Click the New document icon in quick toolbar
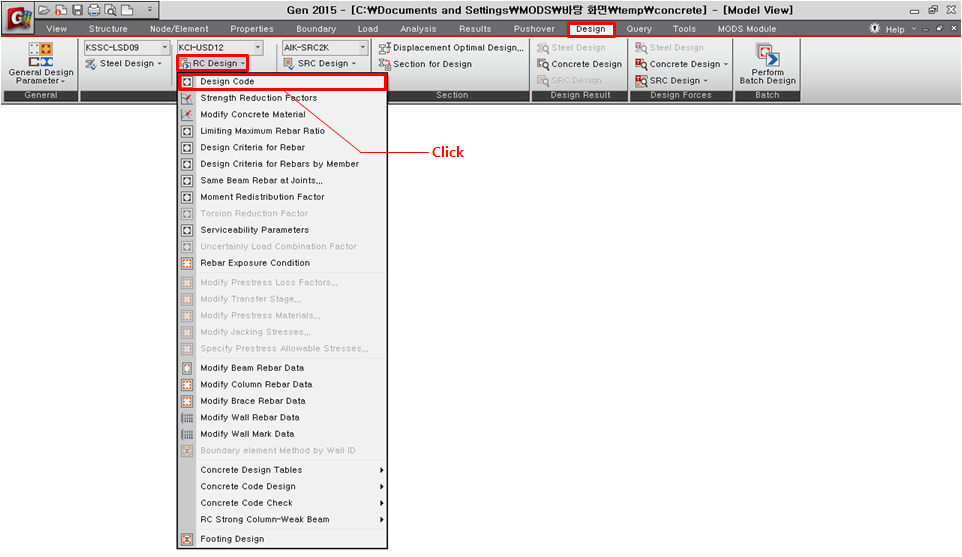The height and width of the screenshot is (557, 962). [x=127, y=10]
